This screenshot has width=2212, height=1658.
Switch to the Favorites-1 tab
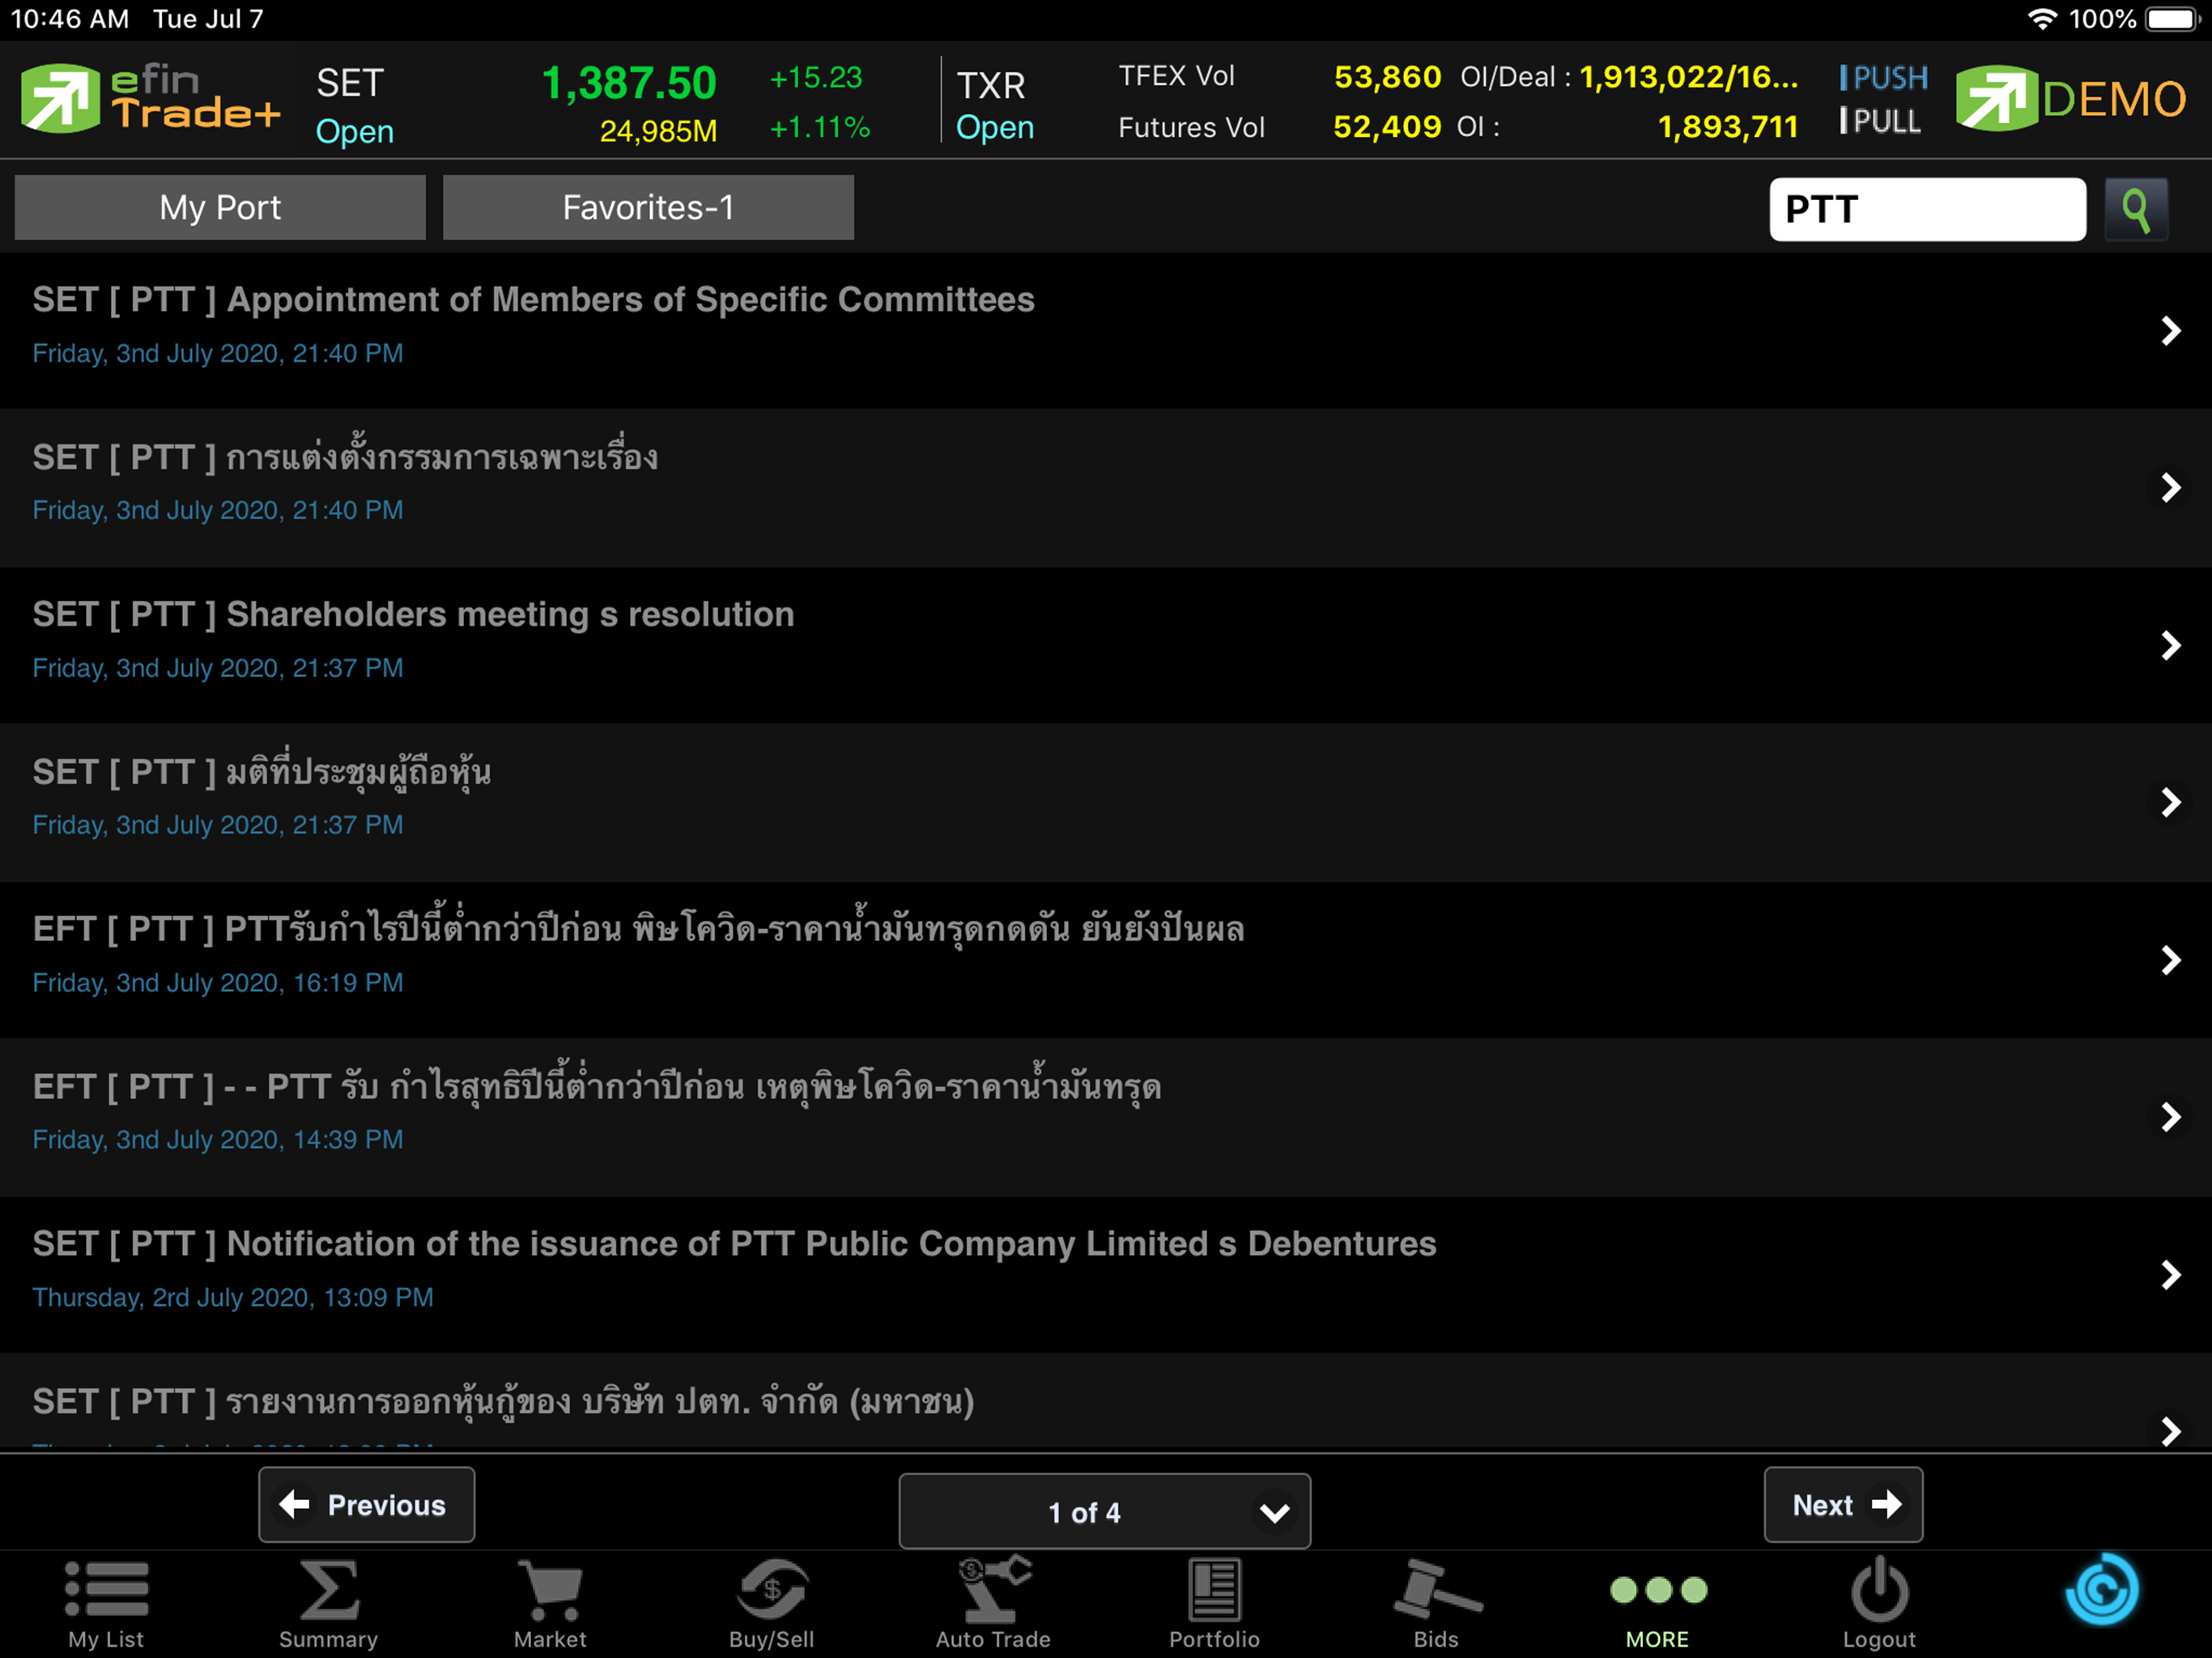point(648,207)
